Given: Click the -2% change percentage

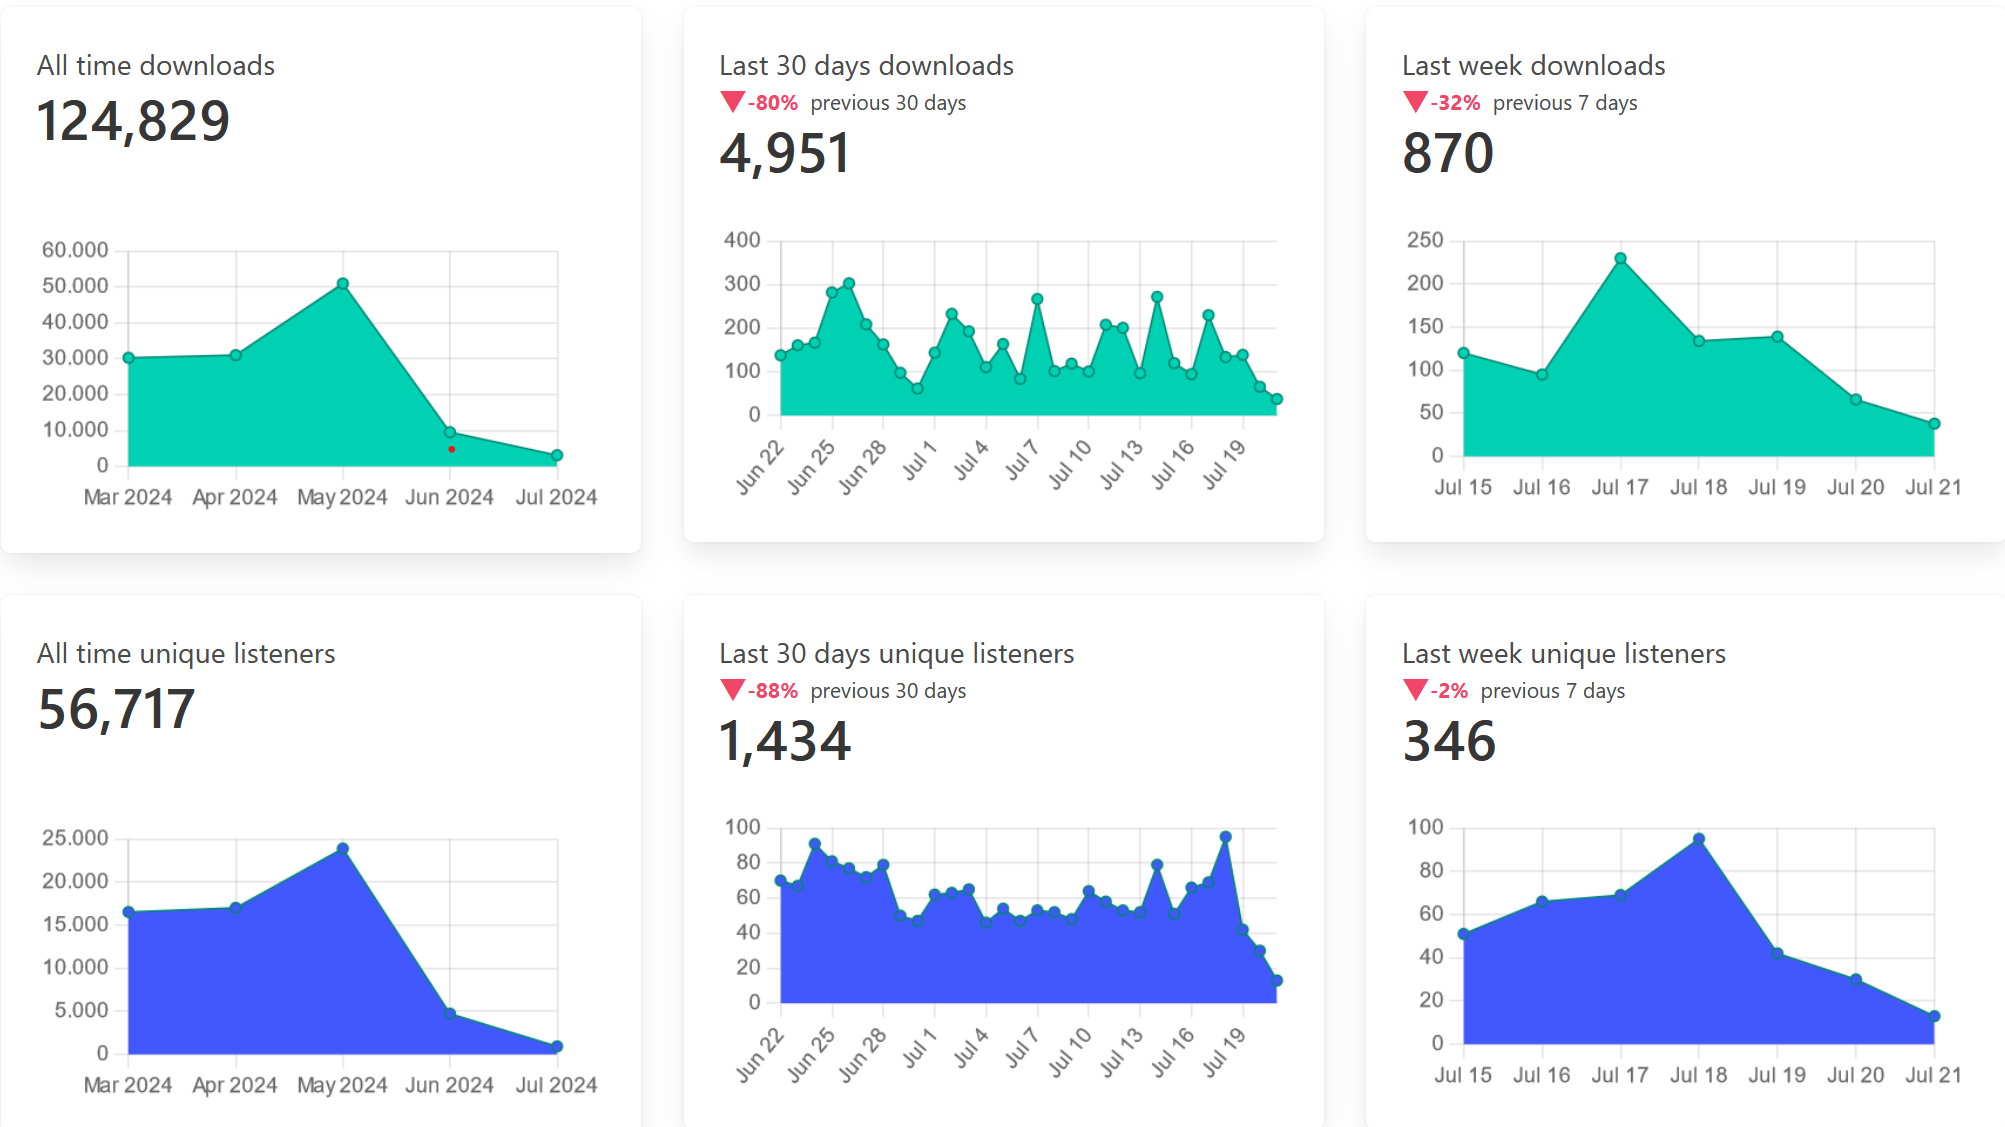Looking at the screenshot, I should pyautogui.click(x=1449, y=691).
